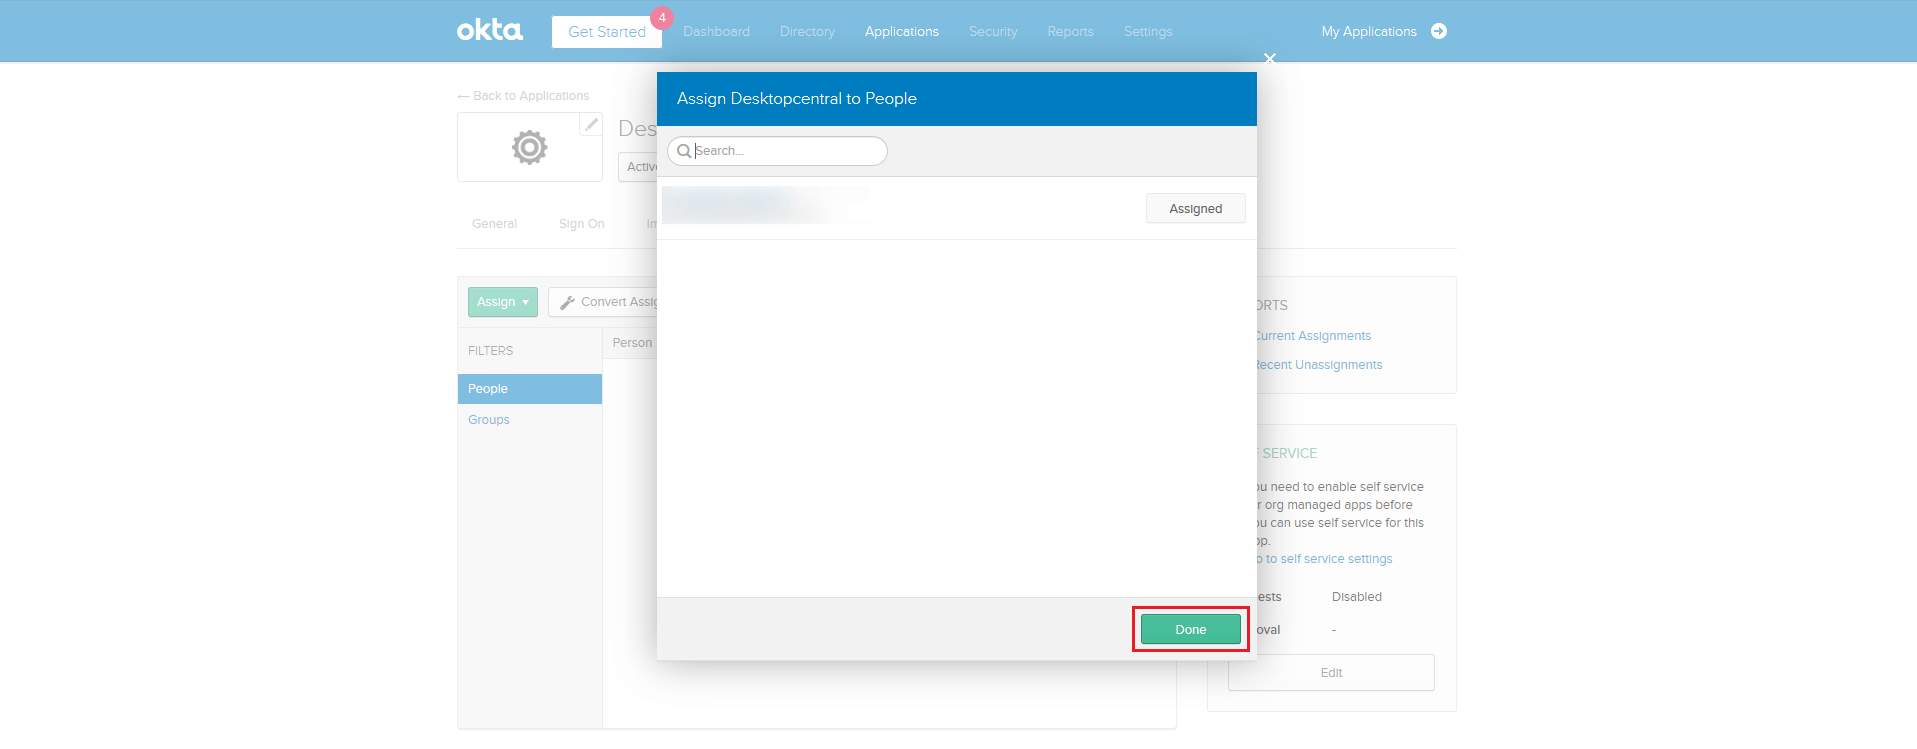Viewport: 1917px width, 749px height.
Task: Open the Settings menu
Action: pyautogui.click(x=1148, y=32)
